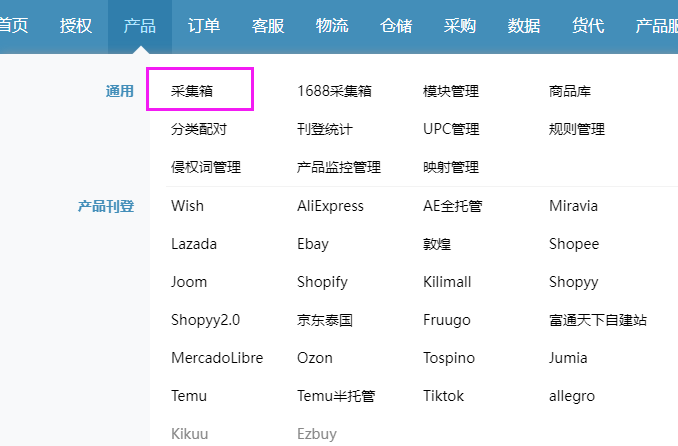Open the 采集箱 menu entry
678x446 pixels.
[192, 91]
